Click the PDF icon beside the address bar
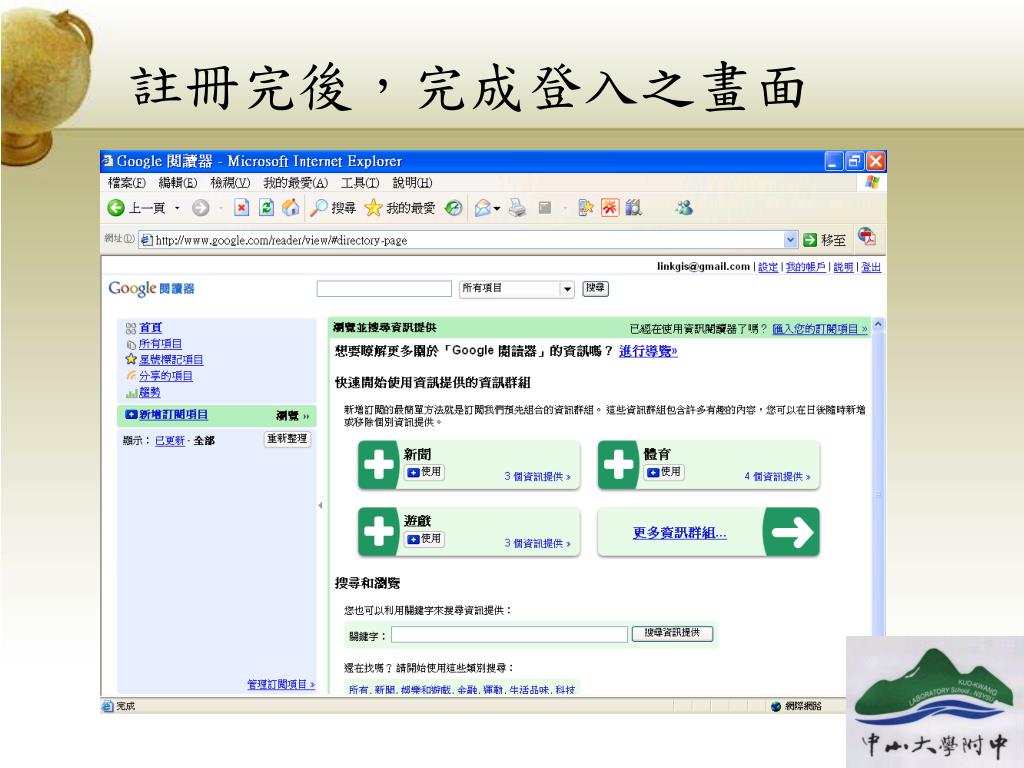The height and width of the screenshot is (768, 1024). [867, 236]
